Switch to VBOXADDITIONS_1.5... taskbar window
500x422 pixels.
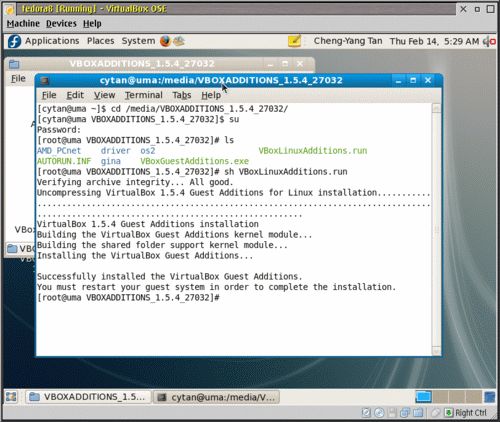tap(88, 397)
